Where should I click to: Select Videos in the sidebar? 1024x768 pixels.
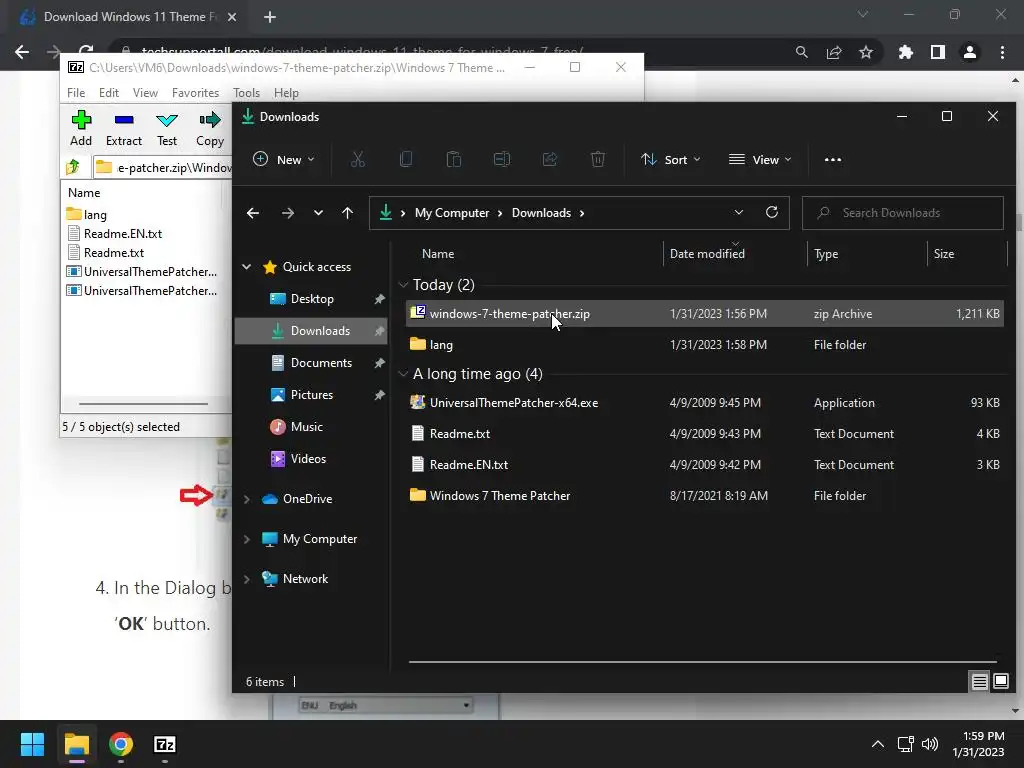312,458
